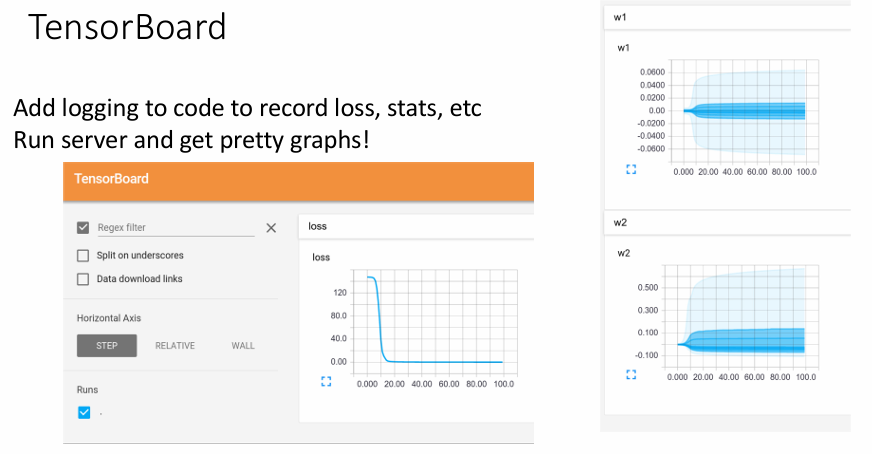Collapse the loss section header
The width and height of the screenshot is (872, 454).
pos(416,226)
